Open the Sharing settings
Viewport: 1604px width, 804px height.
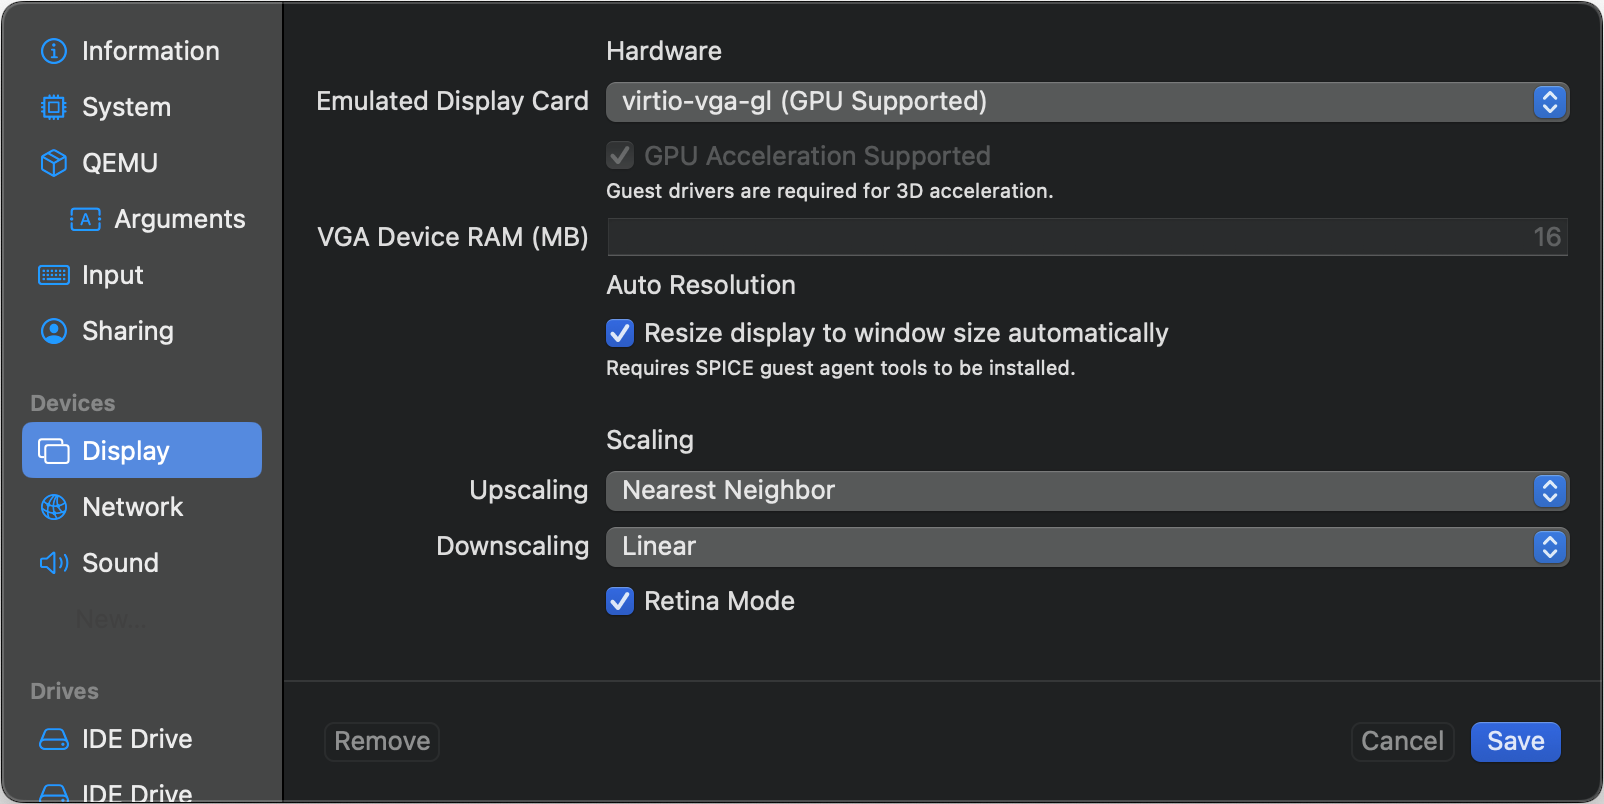[142, 331]
